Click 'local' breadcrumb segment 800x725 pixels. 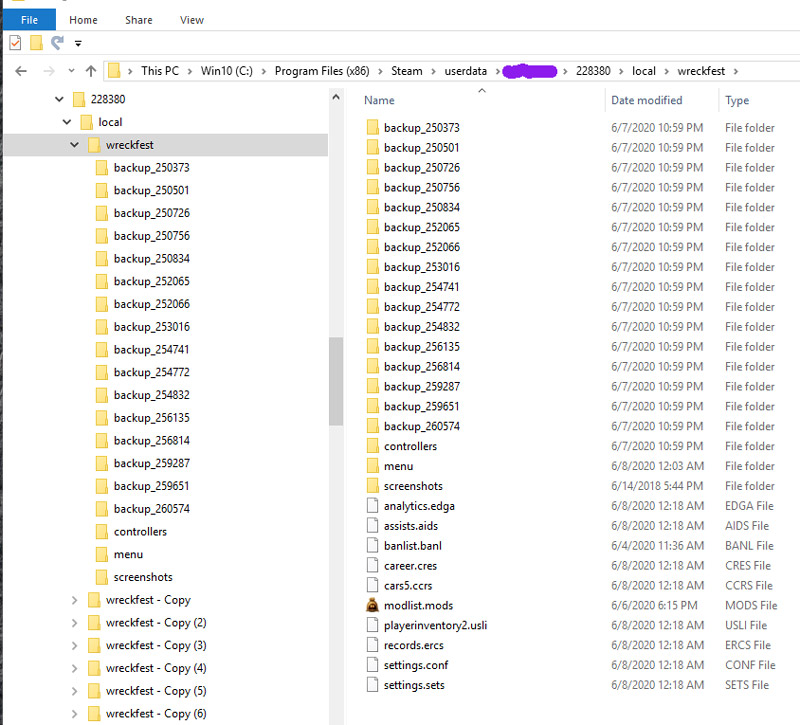643,71
